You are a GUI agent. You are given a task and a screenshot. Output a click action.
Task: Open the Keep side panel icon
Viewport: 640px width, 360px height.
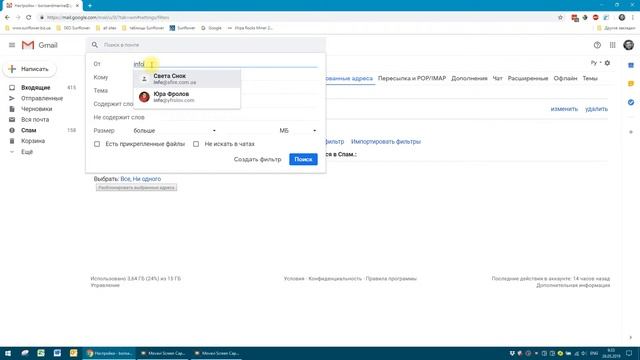[x=631, y=84]
